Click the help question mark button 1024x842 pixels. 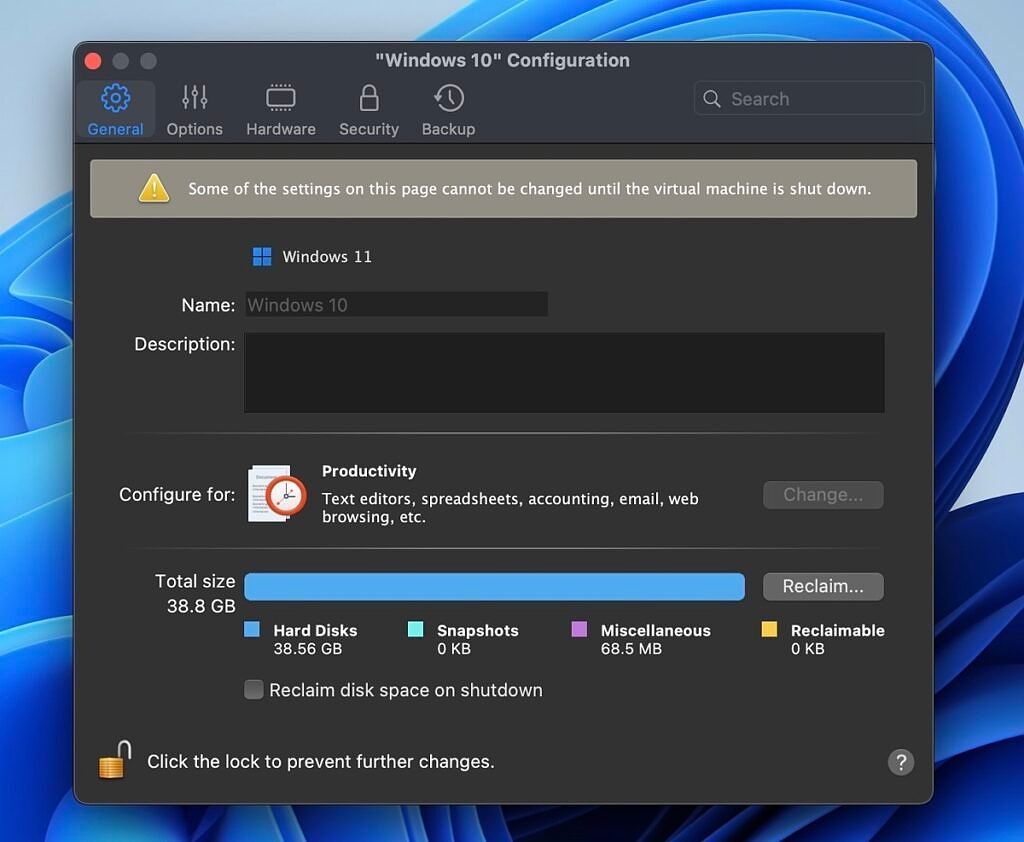900,762
